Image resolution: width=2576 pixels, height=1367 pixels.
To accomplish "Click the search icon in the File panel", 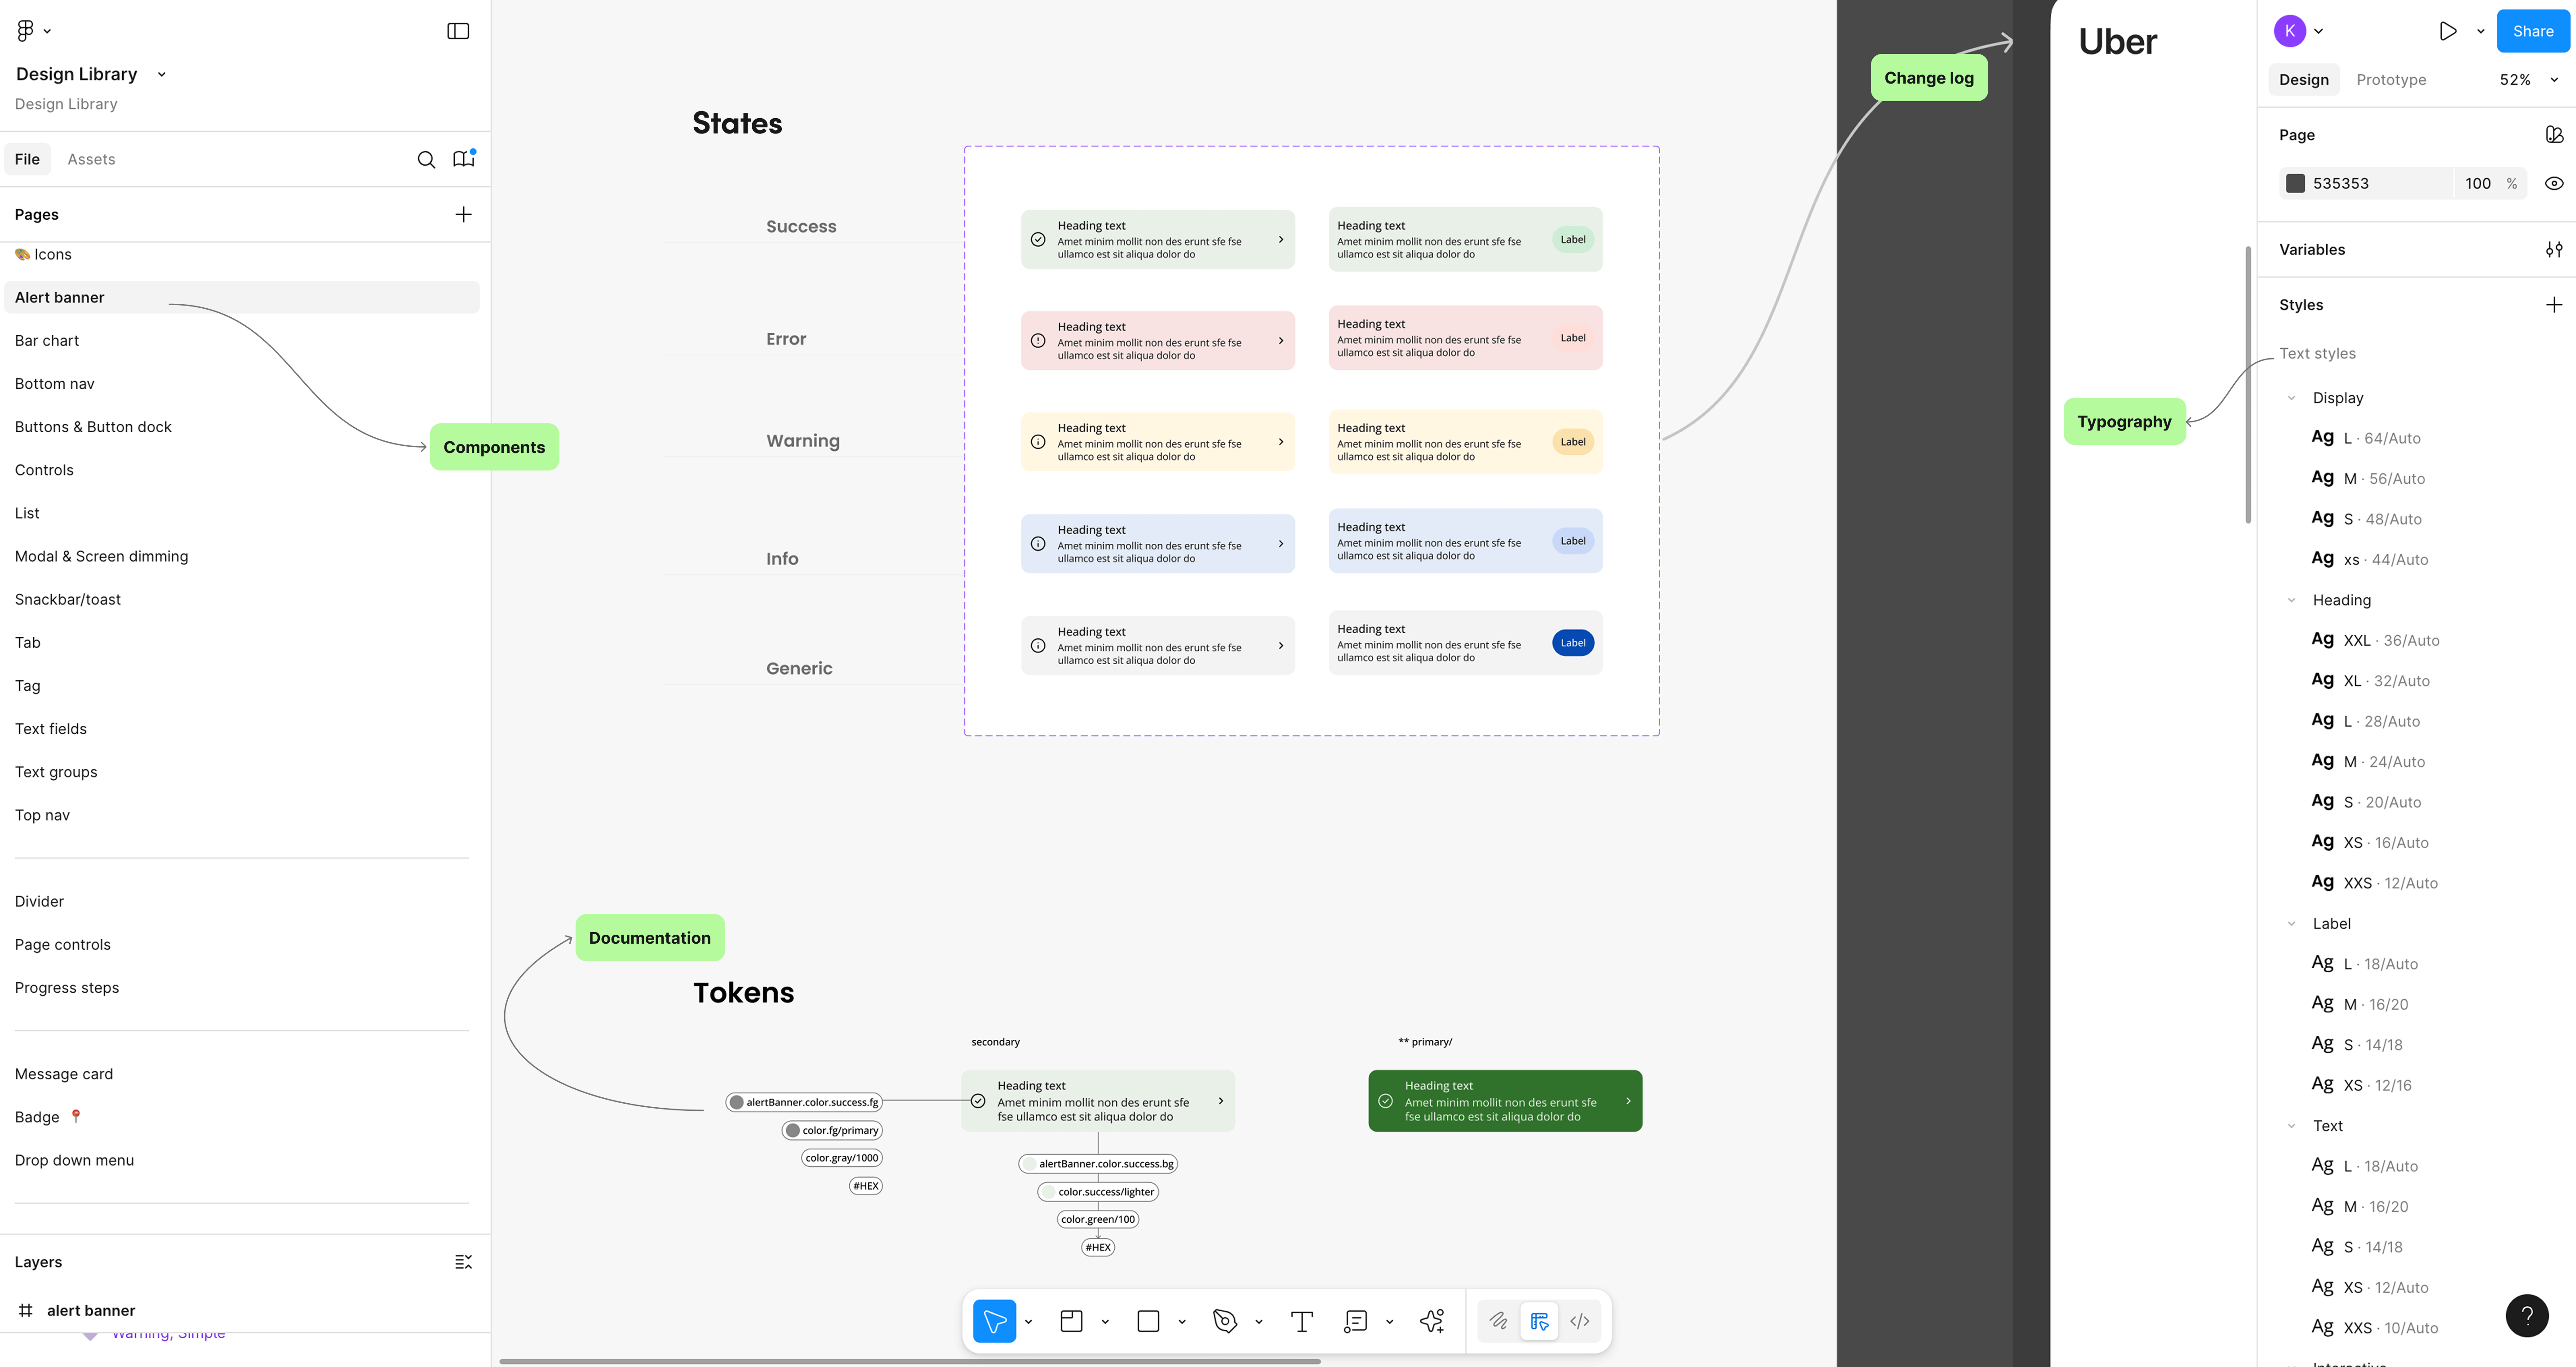I will click(x=426, y=160).
